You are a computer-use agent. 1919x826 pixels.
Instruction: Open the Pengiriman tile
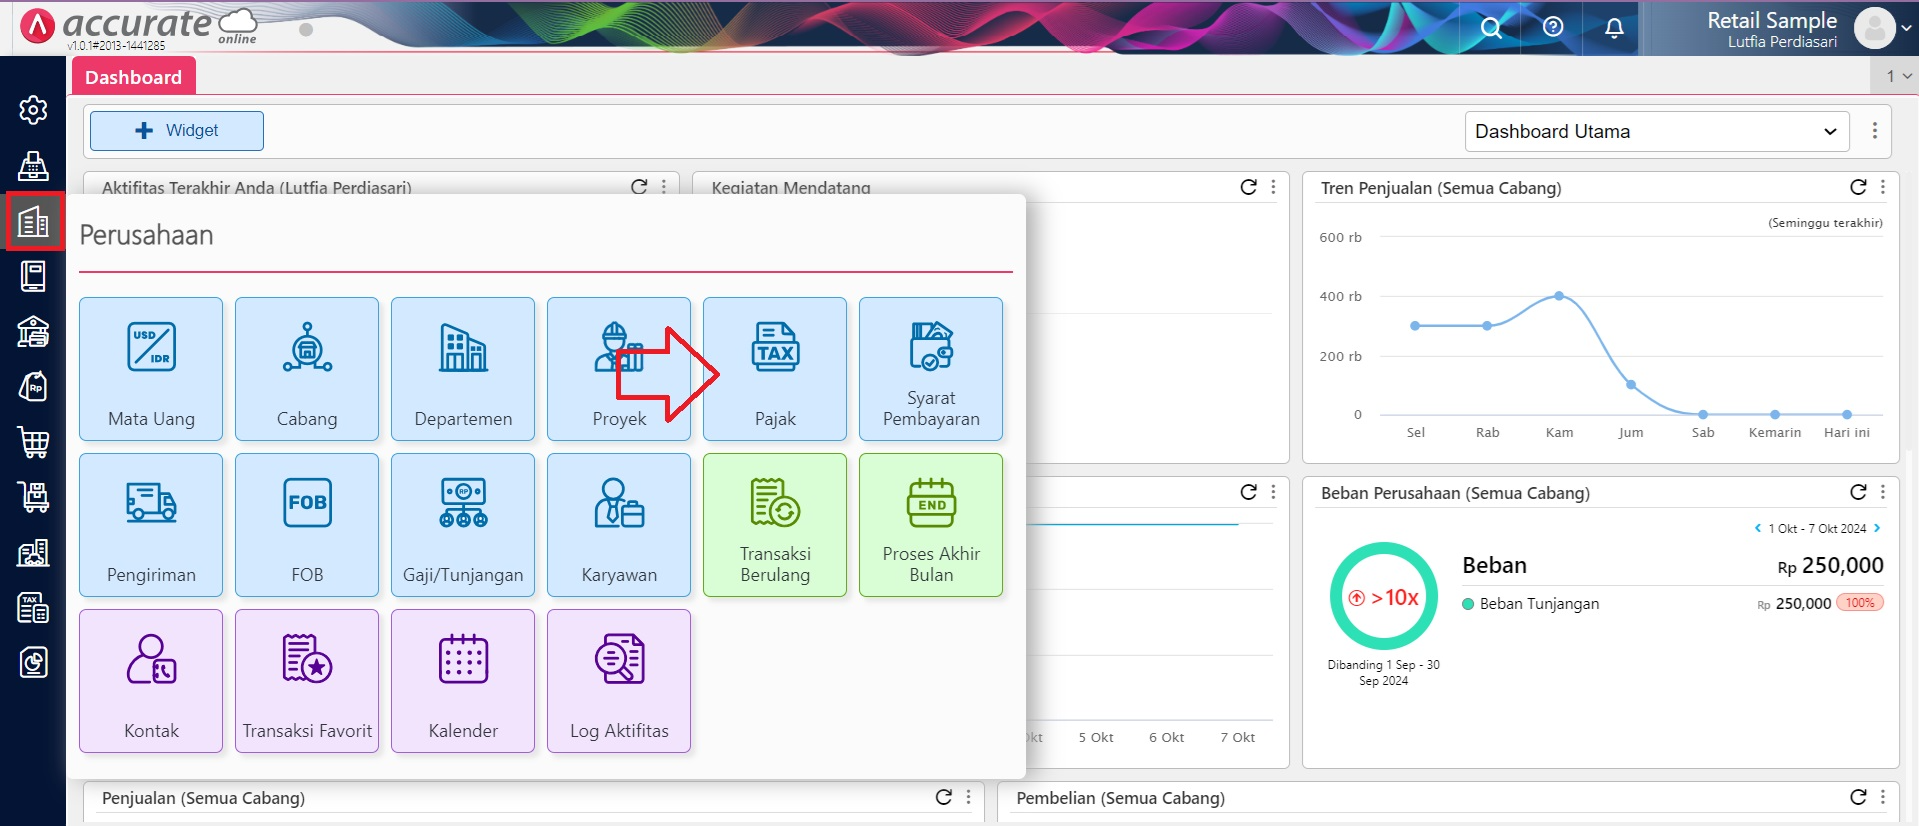tap(151, 525)
